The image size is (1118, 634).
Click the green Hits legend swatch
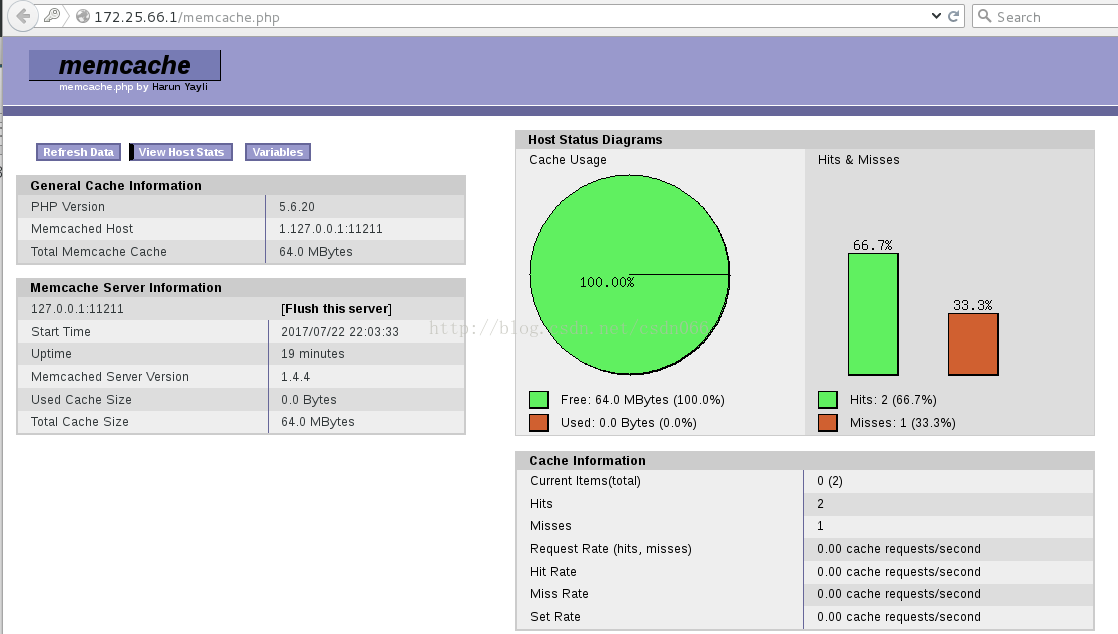(x=828, y=399)
